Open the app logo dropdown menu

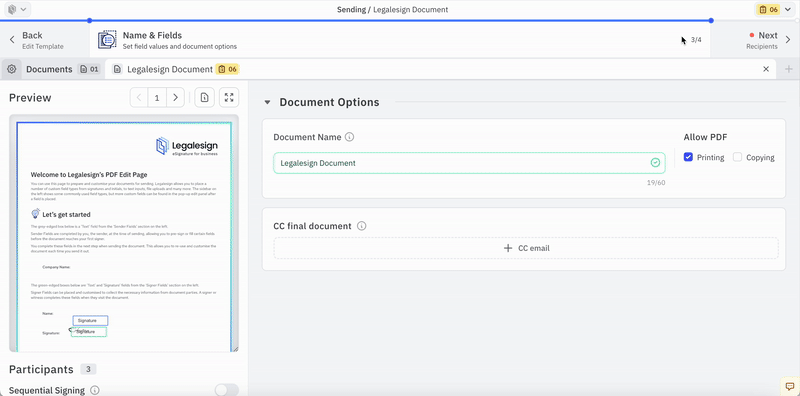[17, 9]
